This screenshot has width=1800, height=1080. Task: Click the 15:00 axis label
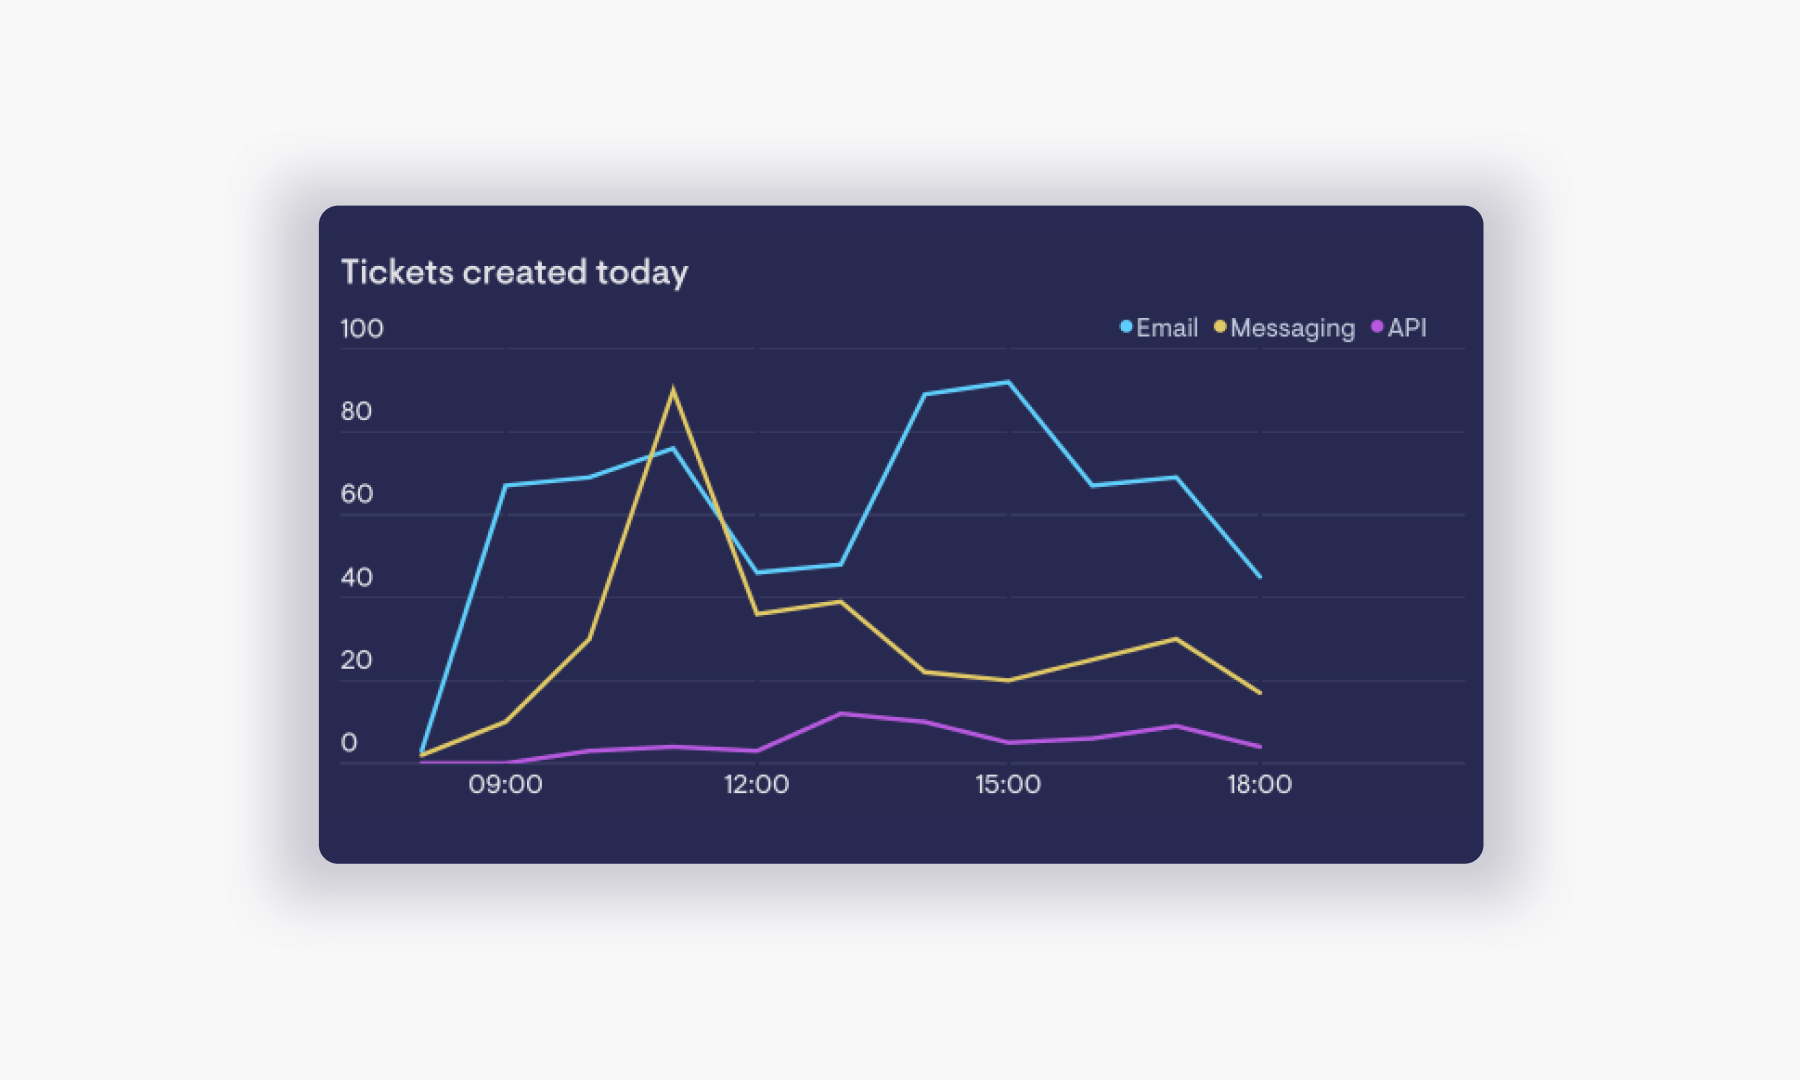click(1010, 784)
